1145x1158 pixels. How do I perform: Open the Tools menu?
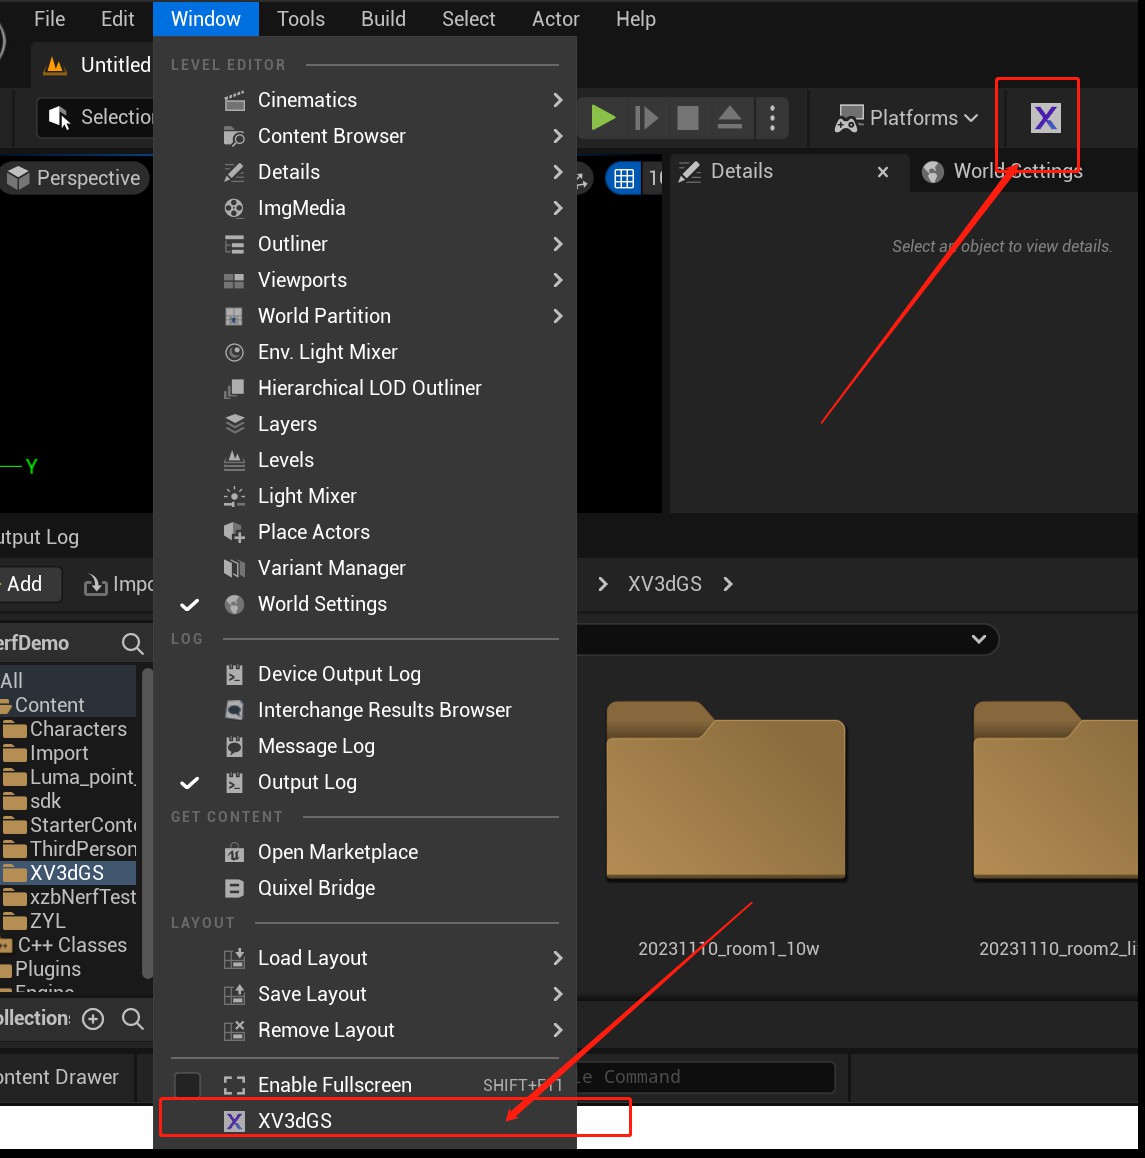click(x=301, y=18)
